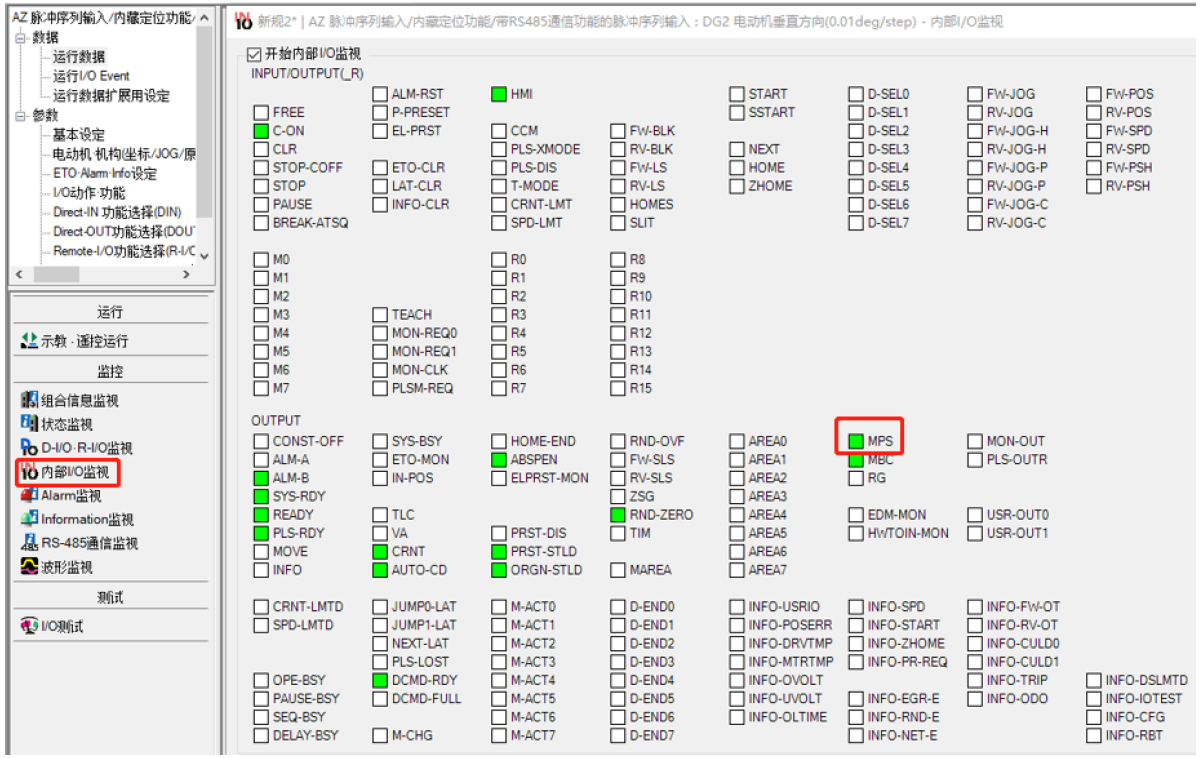Select 运行数据 in the tree

click(x=78, y=57)
